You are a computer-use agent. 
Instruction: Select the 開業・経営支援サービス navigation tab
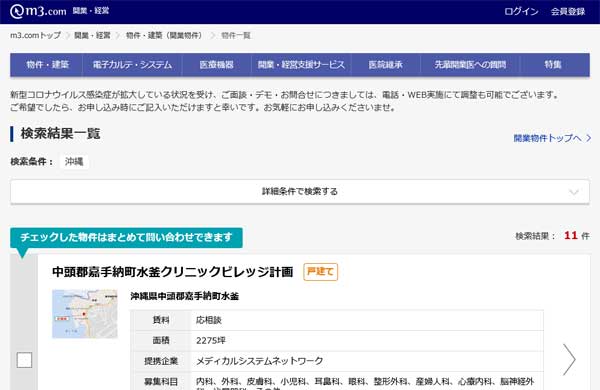point(301,65)
